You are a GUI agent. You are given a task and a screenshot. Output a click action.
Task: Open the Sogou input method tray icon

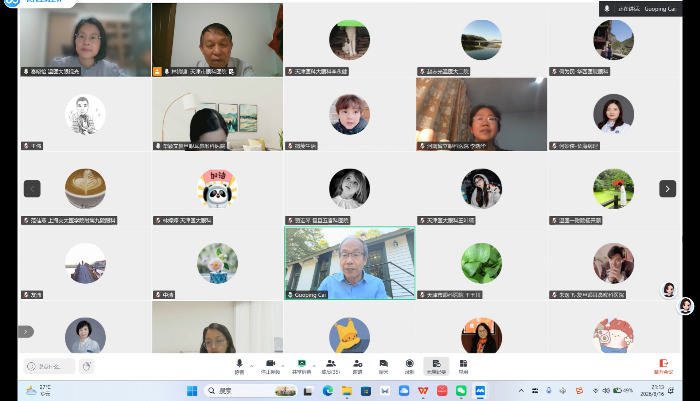point(579,391)
